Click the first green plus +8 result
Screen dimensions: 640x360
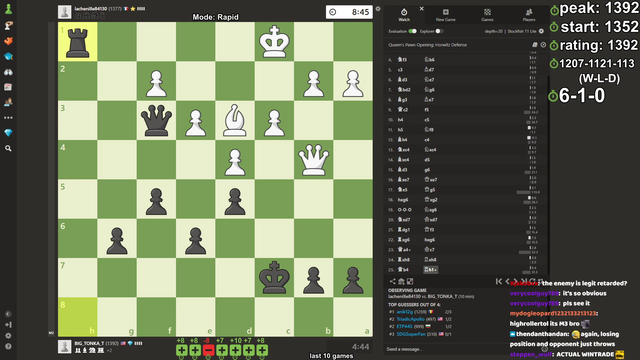[182, 350]
